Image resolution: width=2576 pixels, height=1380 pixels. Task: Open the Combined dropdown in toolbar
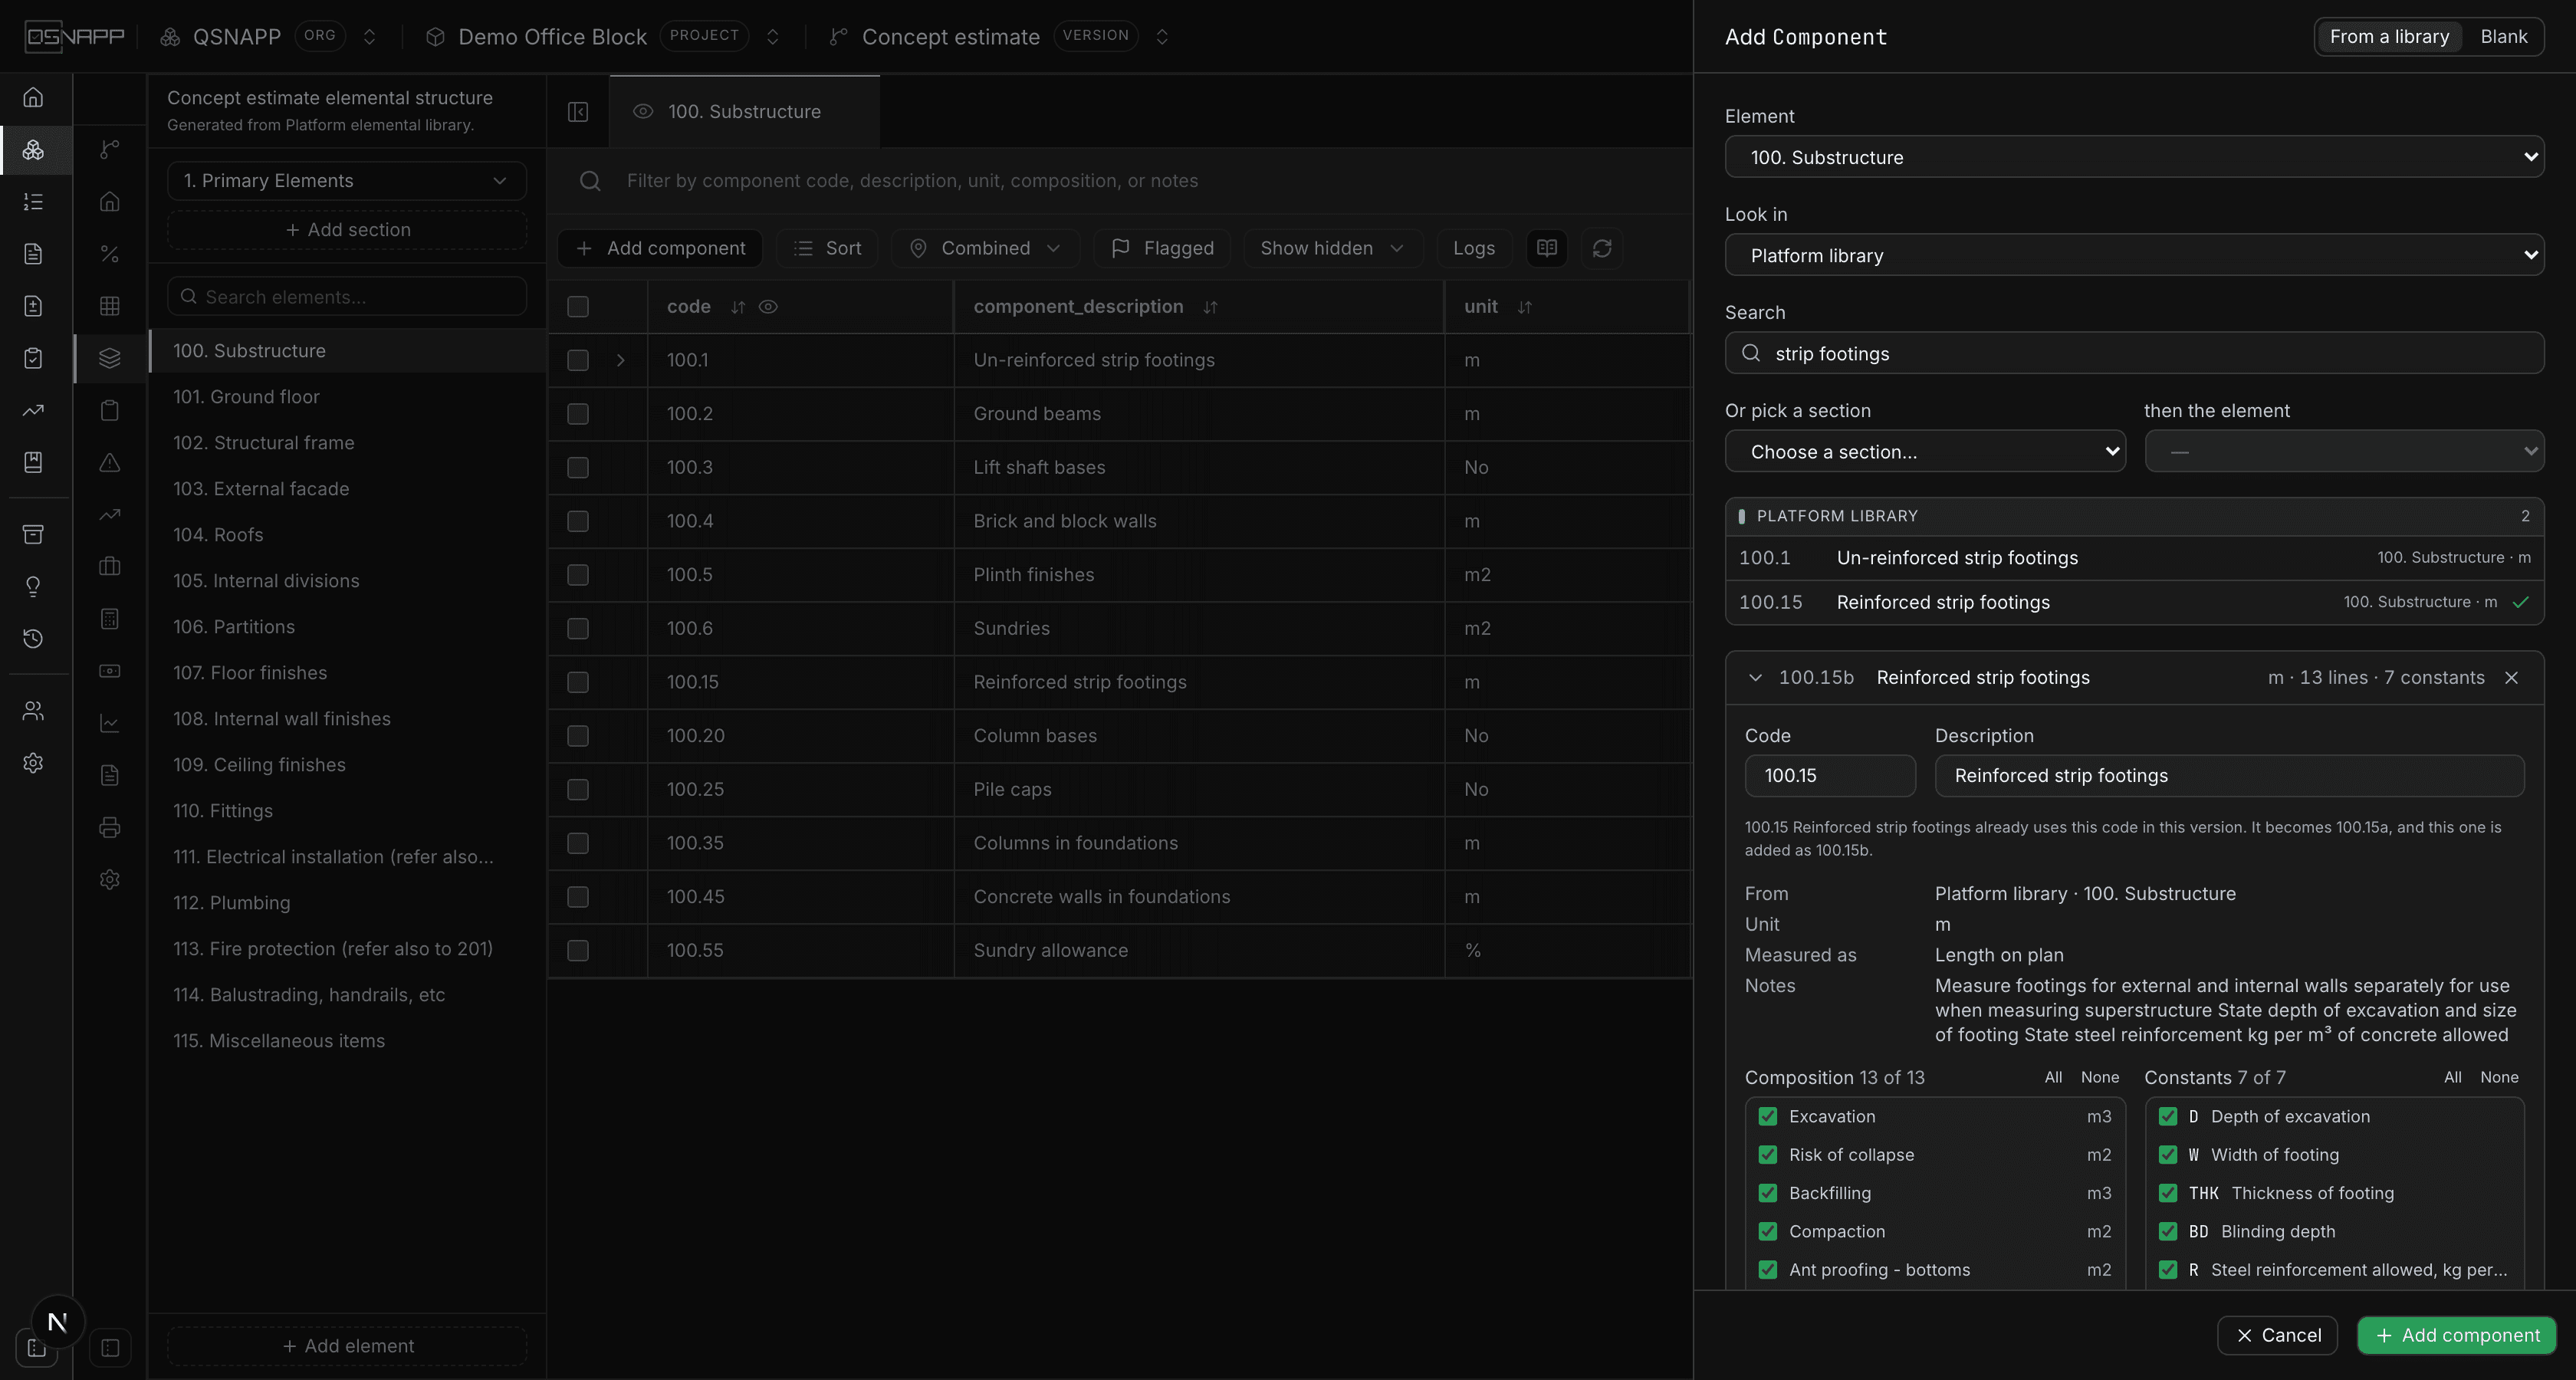[x=985, y=248]
